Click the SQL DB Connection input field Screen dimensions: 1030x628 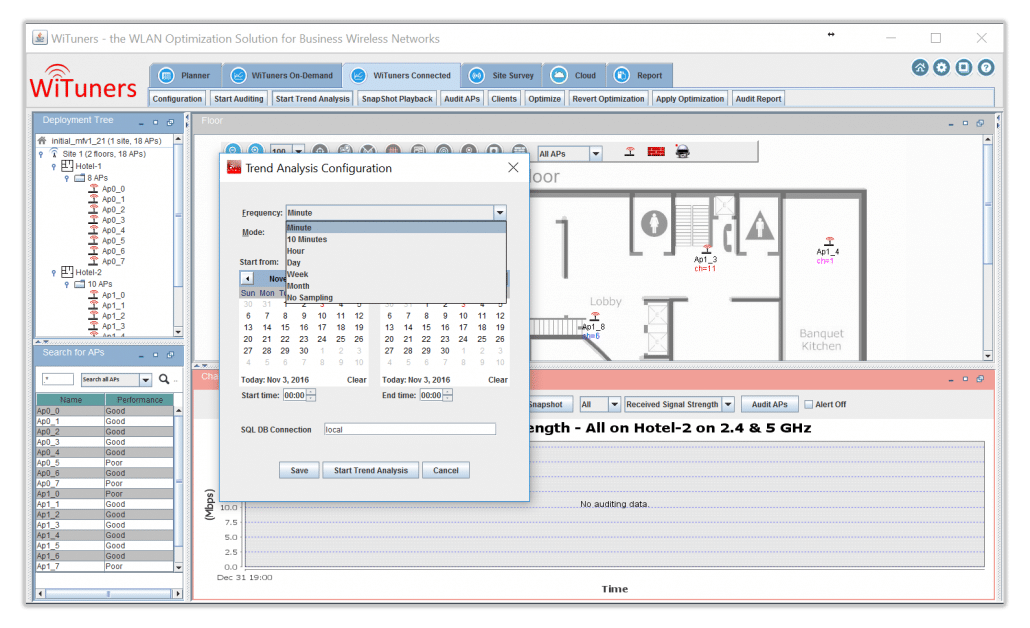[409, 430]
